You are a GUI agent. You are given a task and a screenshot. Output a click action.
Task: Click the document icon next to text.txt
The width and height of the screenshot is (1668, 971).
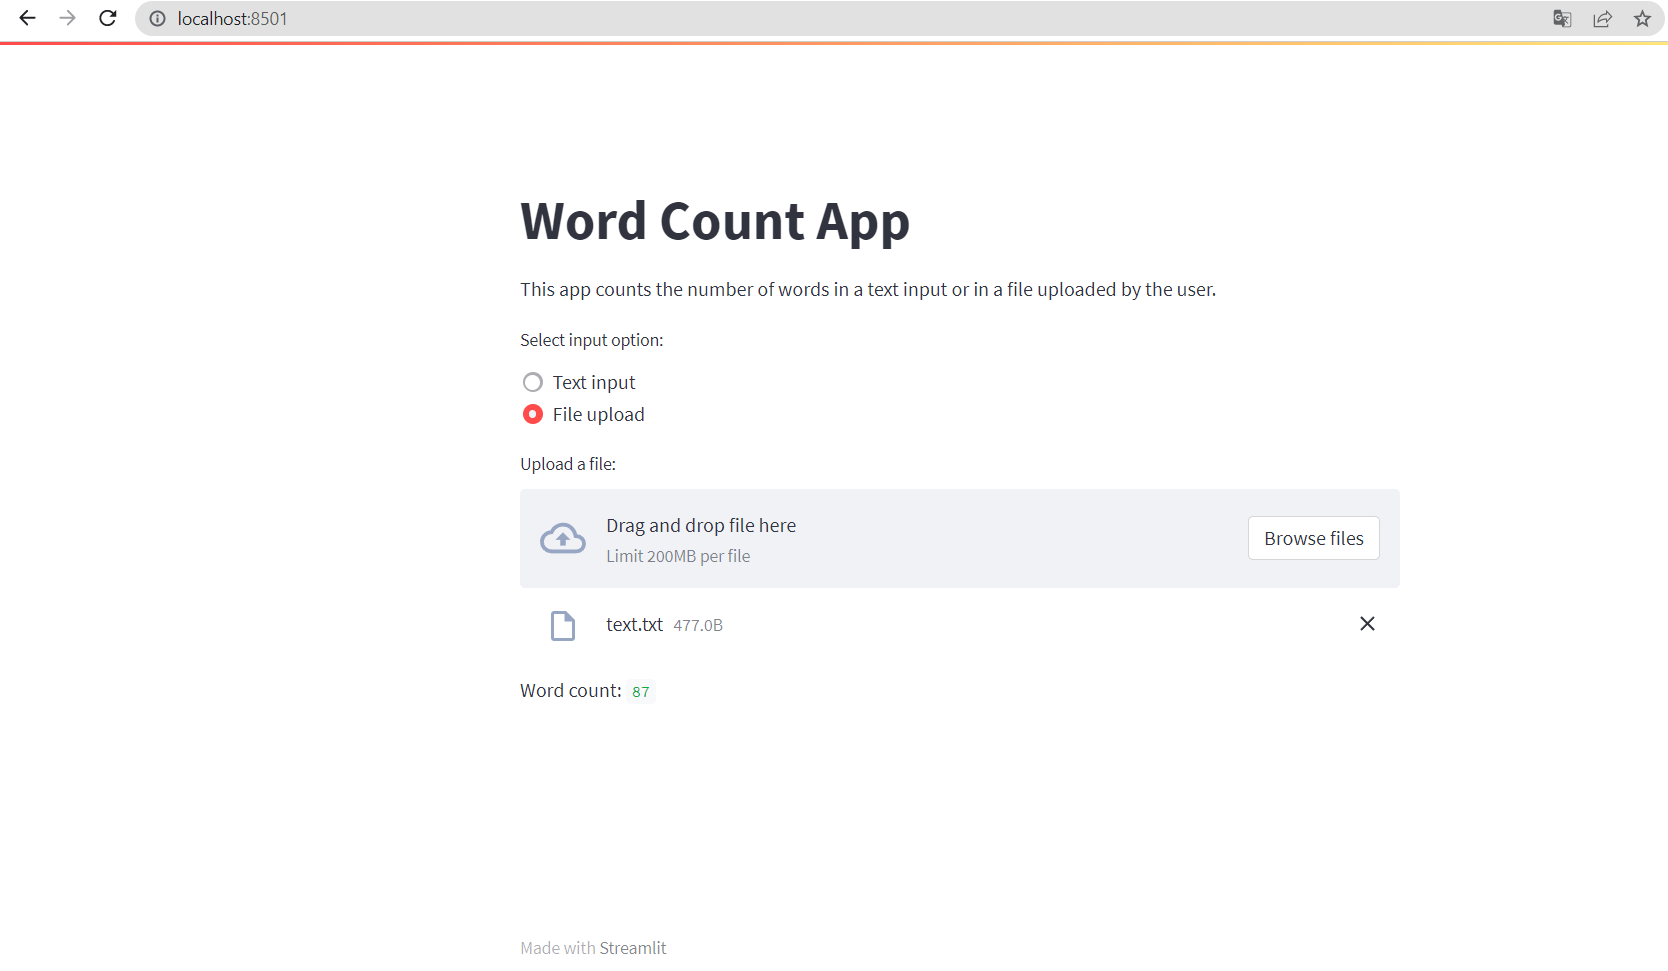[563, 625]
